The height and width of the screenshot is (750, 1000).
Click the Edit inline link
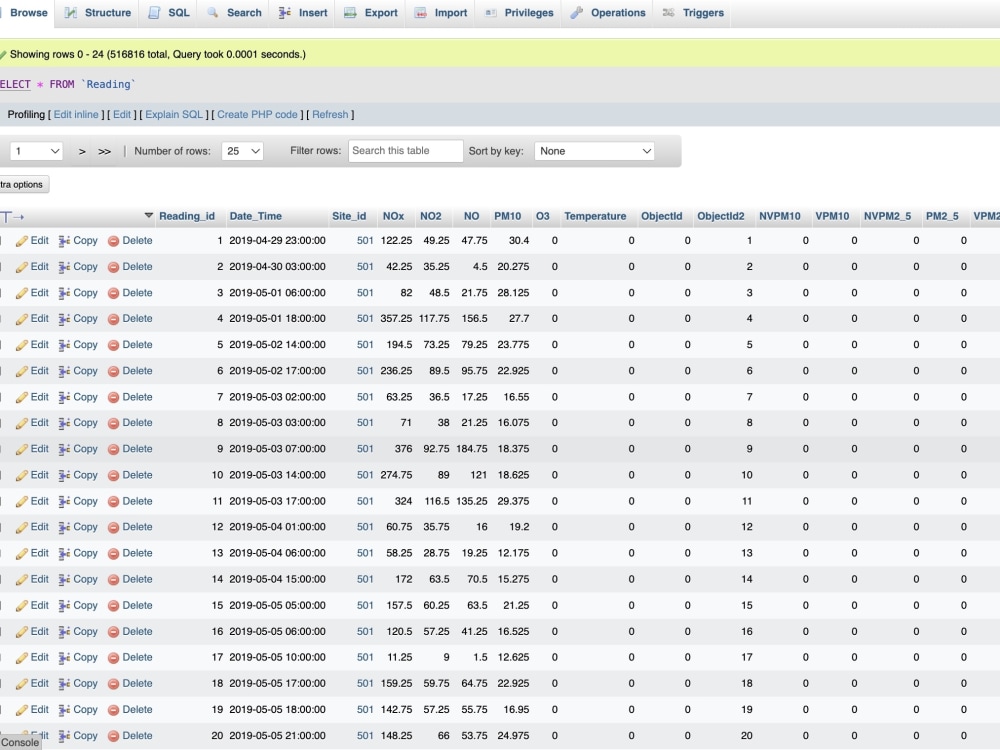[x=76, y=115]
